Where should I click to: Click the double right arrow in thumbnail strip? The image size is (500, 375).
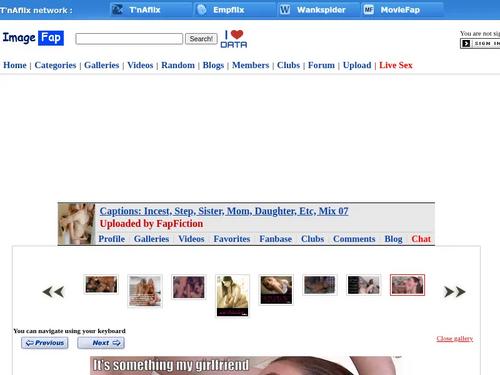point(455,292)
